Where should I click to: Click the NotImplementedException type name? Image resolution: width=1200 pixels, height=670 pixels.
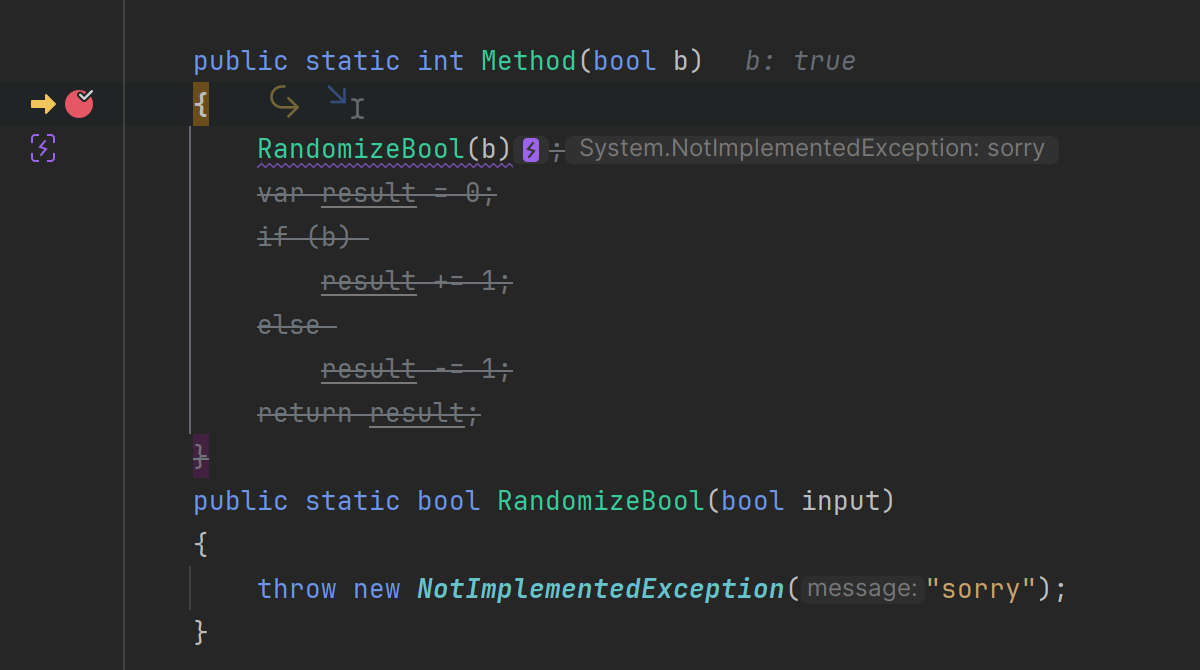click(x=600, y=589)
